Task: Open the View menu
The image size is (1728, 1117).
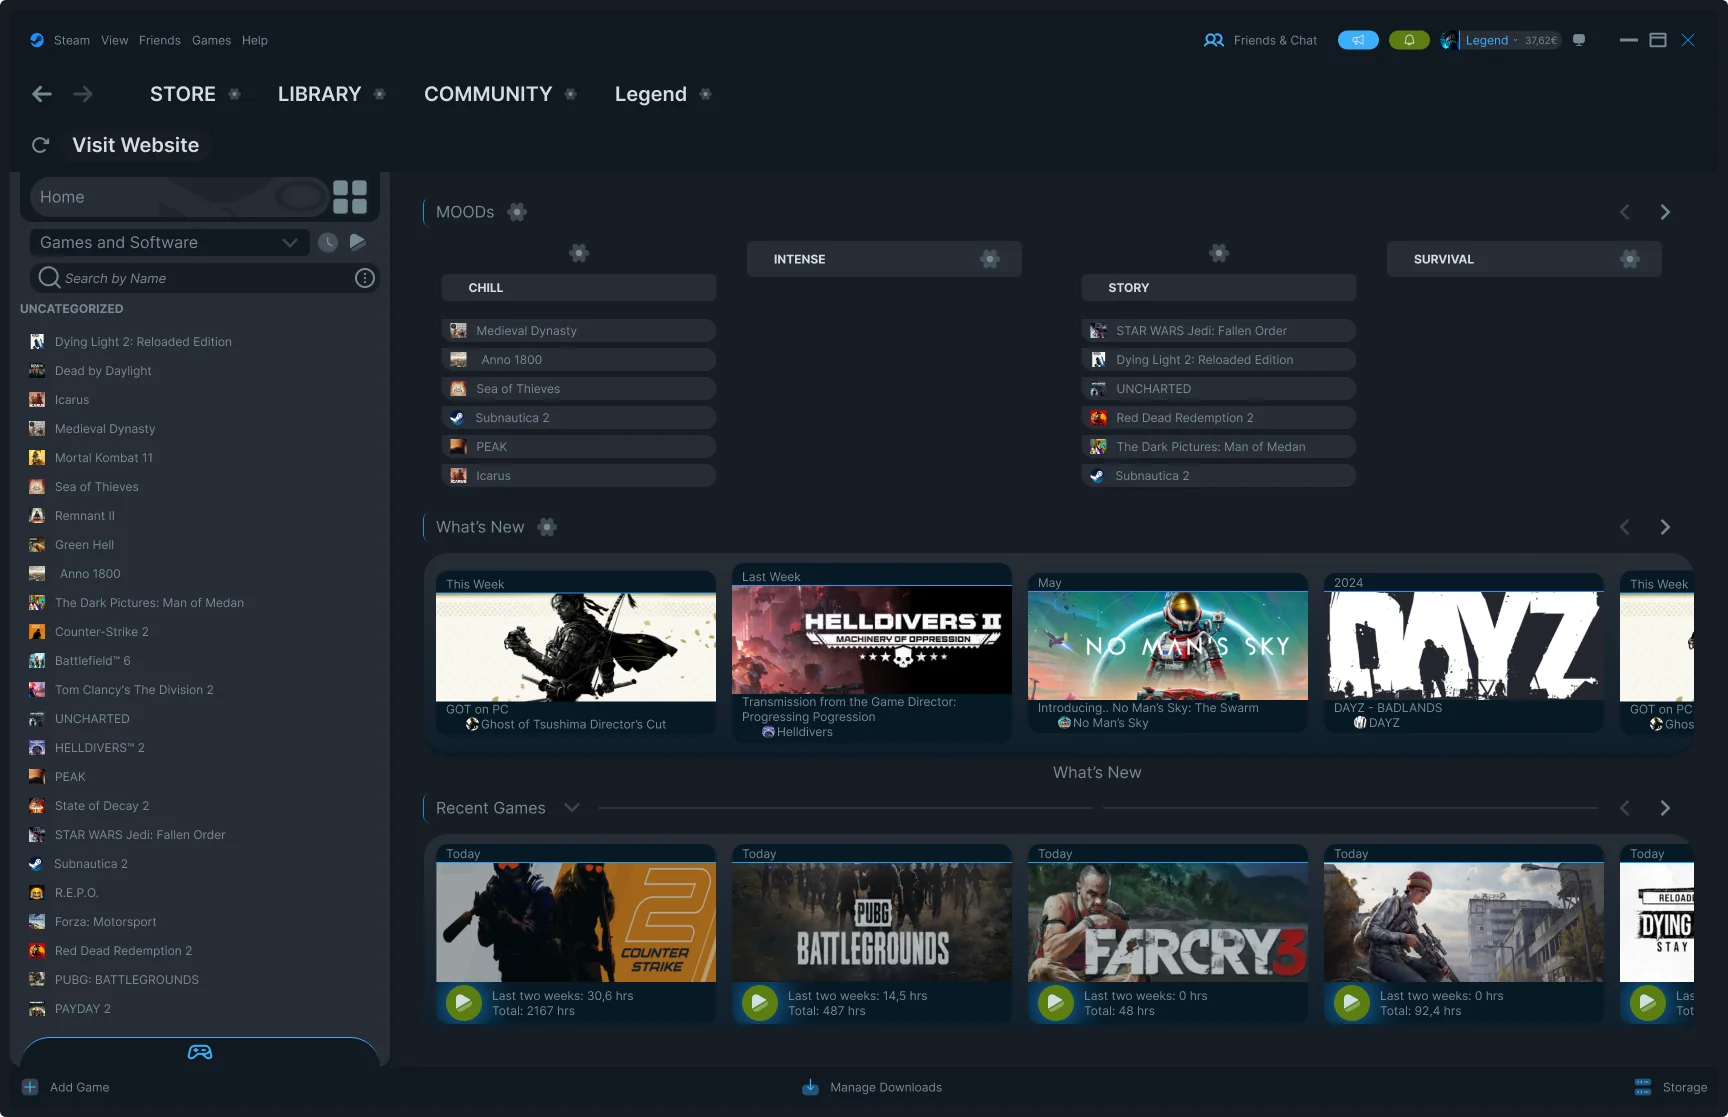Action: tap(114, 40)
